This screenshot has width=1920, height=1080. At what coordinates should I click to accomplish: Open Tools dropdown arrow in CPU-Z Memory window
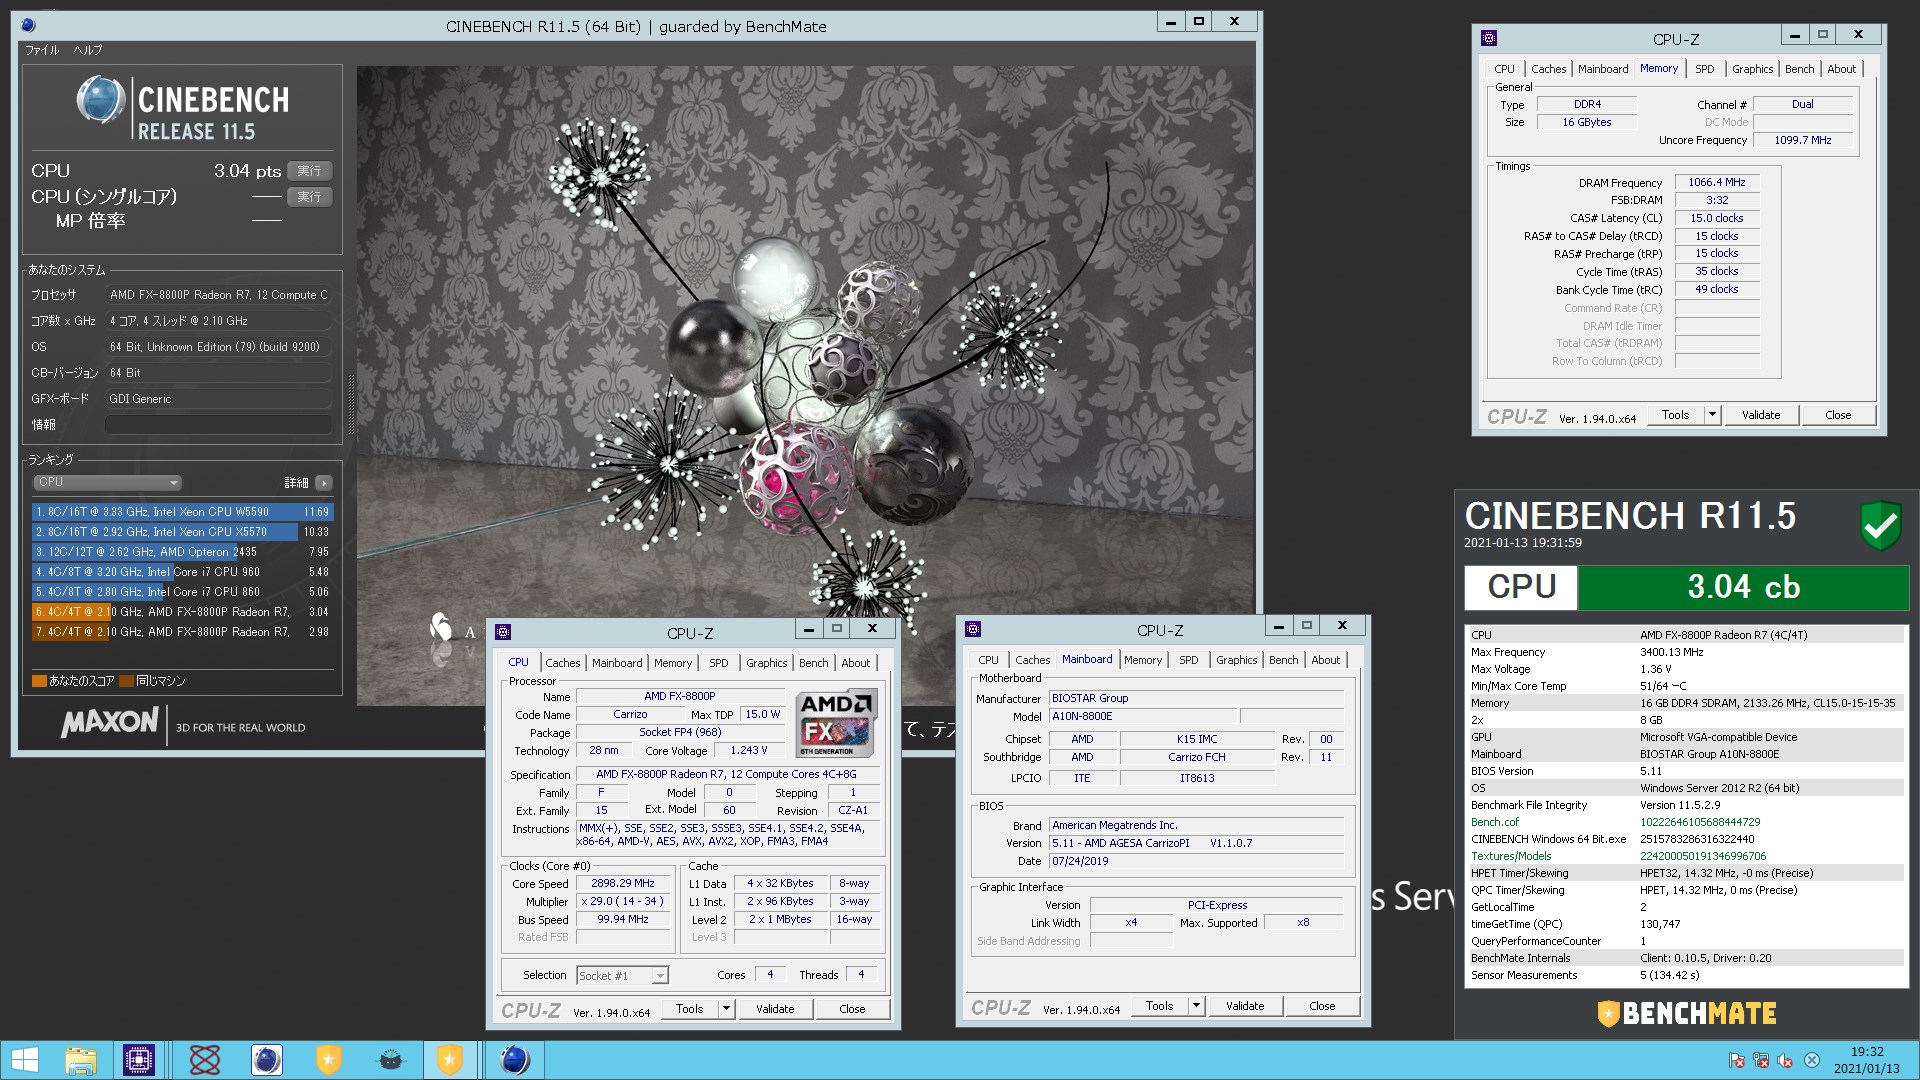click(1712, 415)
